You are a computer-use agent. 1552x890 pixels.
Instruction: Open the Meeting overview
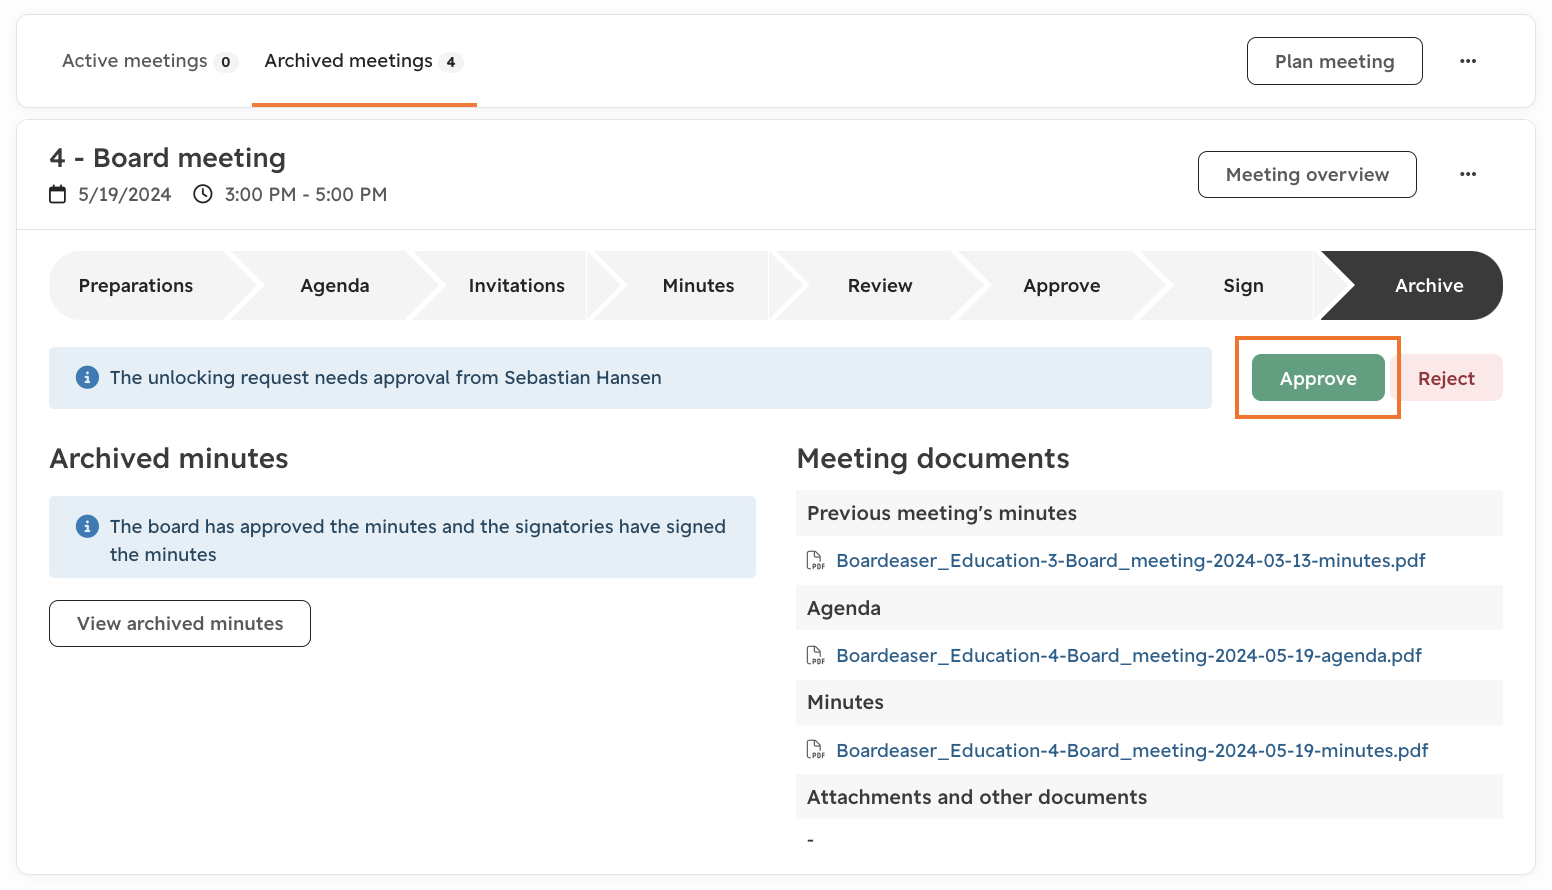pos(1307,175)
